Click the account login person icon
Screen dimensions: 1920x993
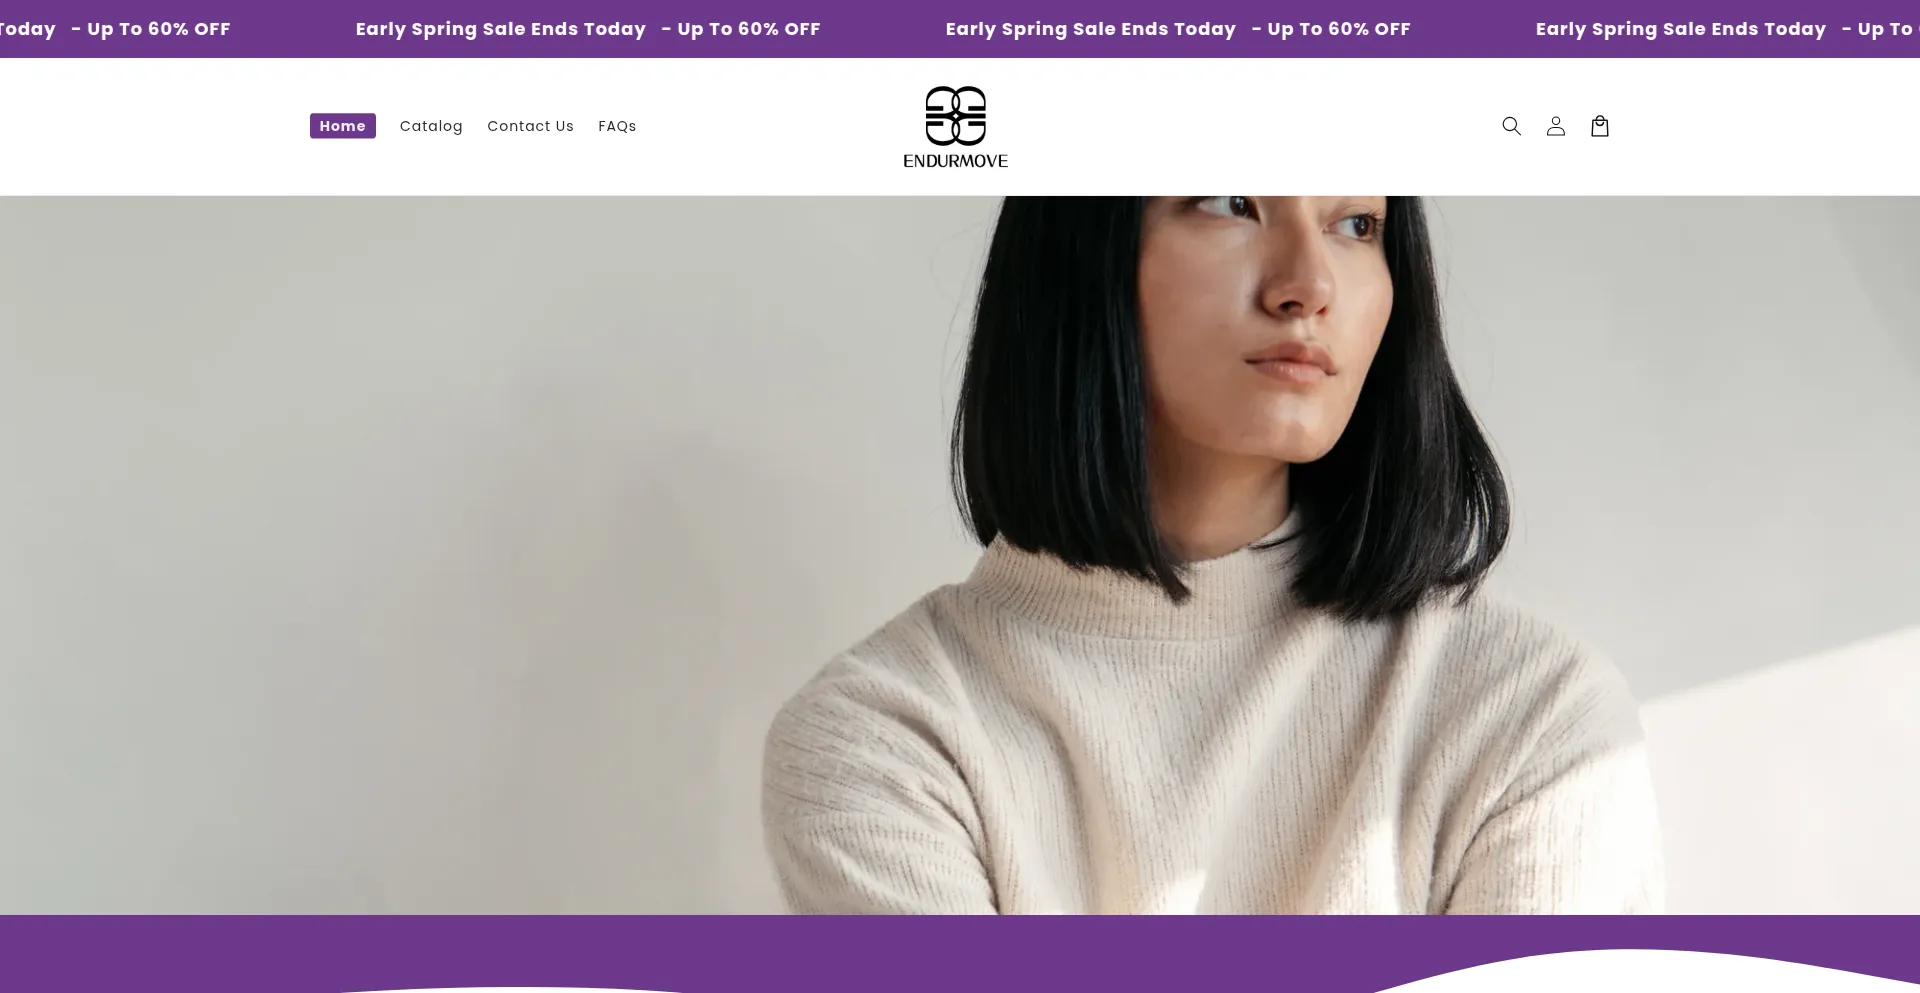click(1555, 126)
